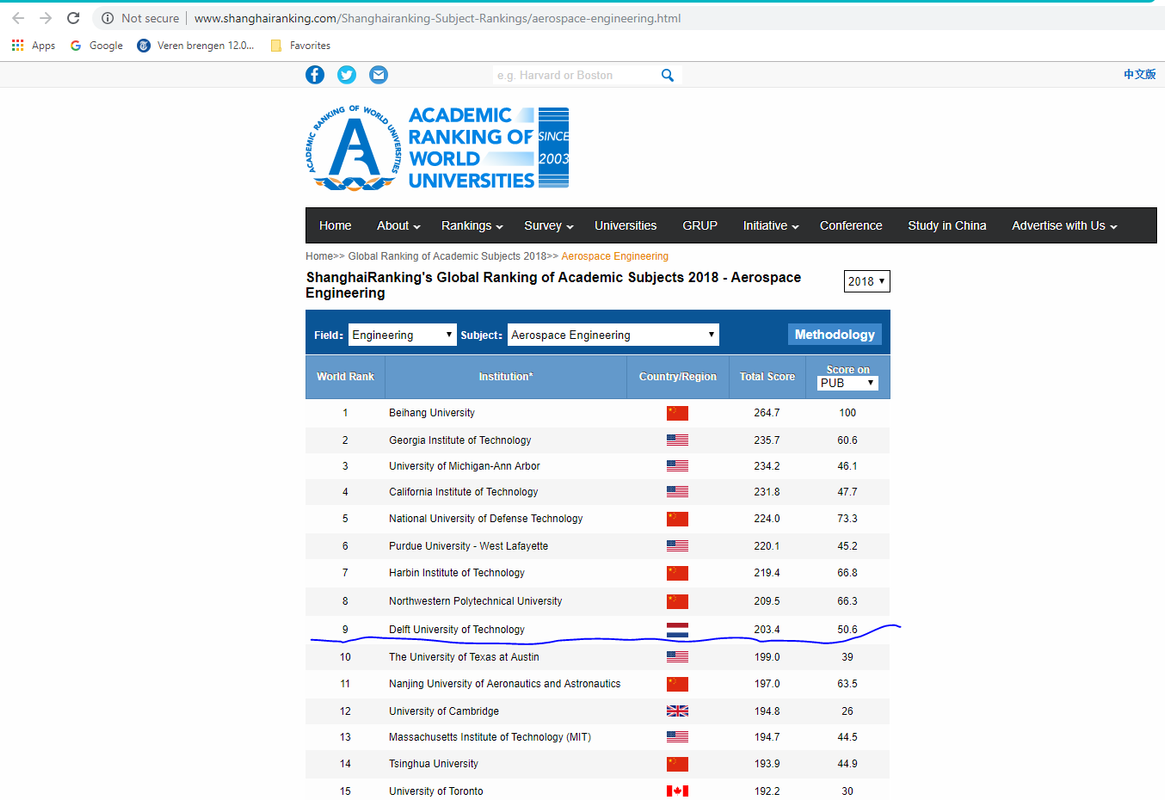
Task: Click total score 264.7 cell
Action: (767, 413)
